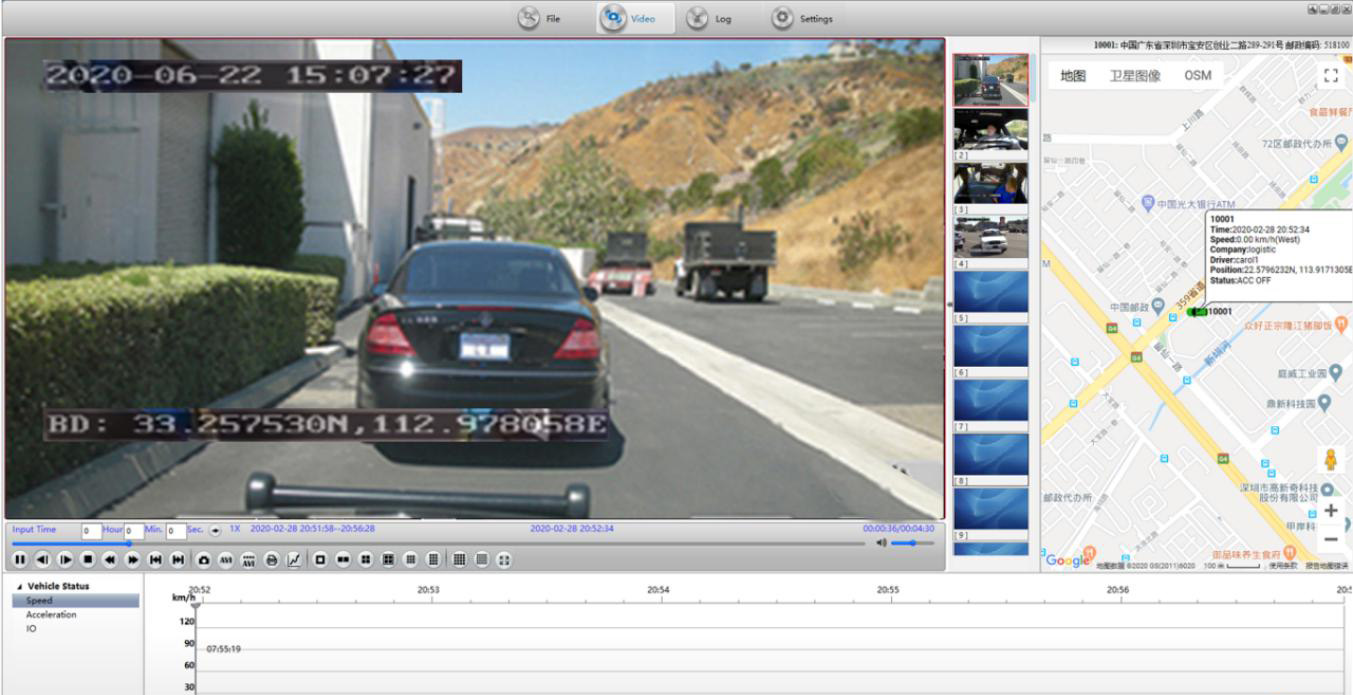Image resolution: width=1353 pixels, height=695 pixels.
Task: Fast forward the video
Action: [x=133, y=560]
